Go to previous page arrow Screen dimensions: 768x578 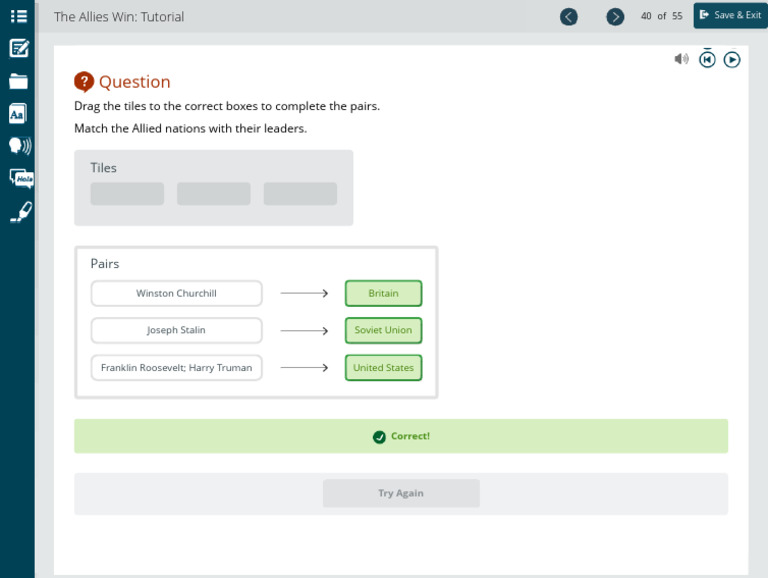[569, 17]
